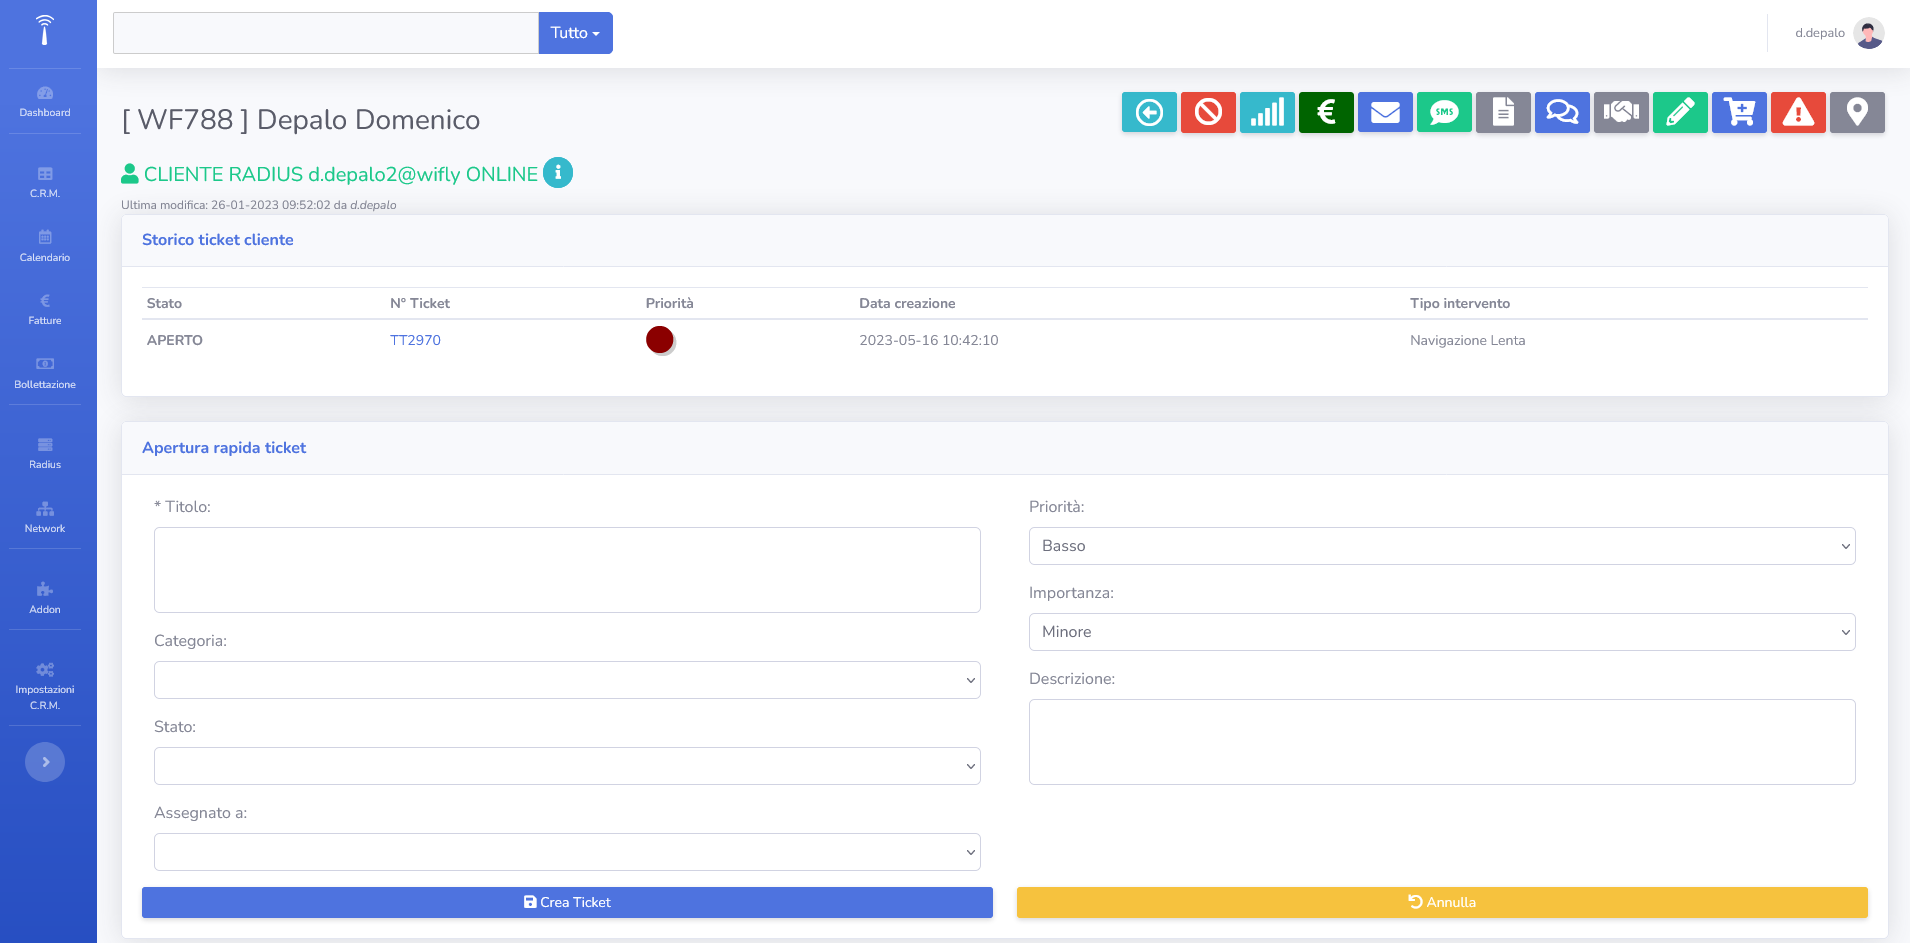Focus the Titolo text area
1910x943 pixels.
(x=567, y=570)
